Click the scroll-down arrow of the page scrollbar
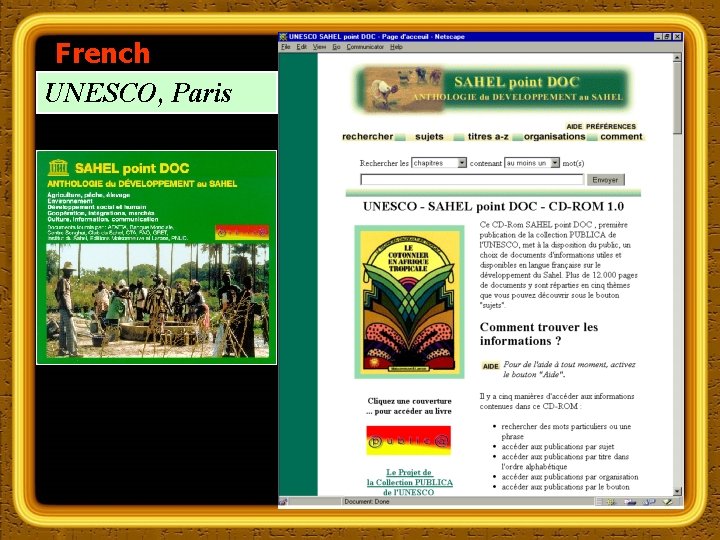The image size is (720, 540). (x=677, y=491)
